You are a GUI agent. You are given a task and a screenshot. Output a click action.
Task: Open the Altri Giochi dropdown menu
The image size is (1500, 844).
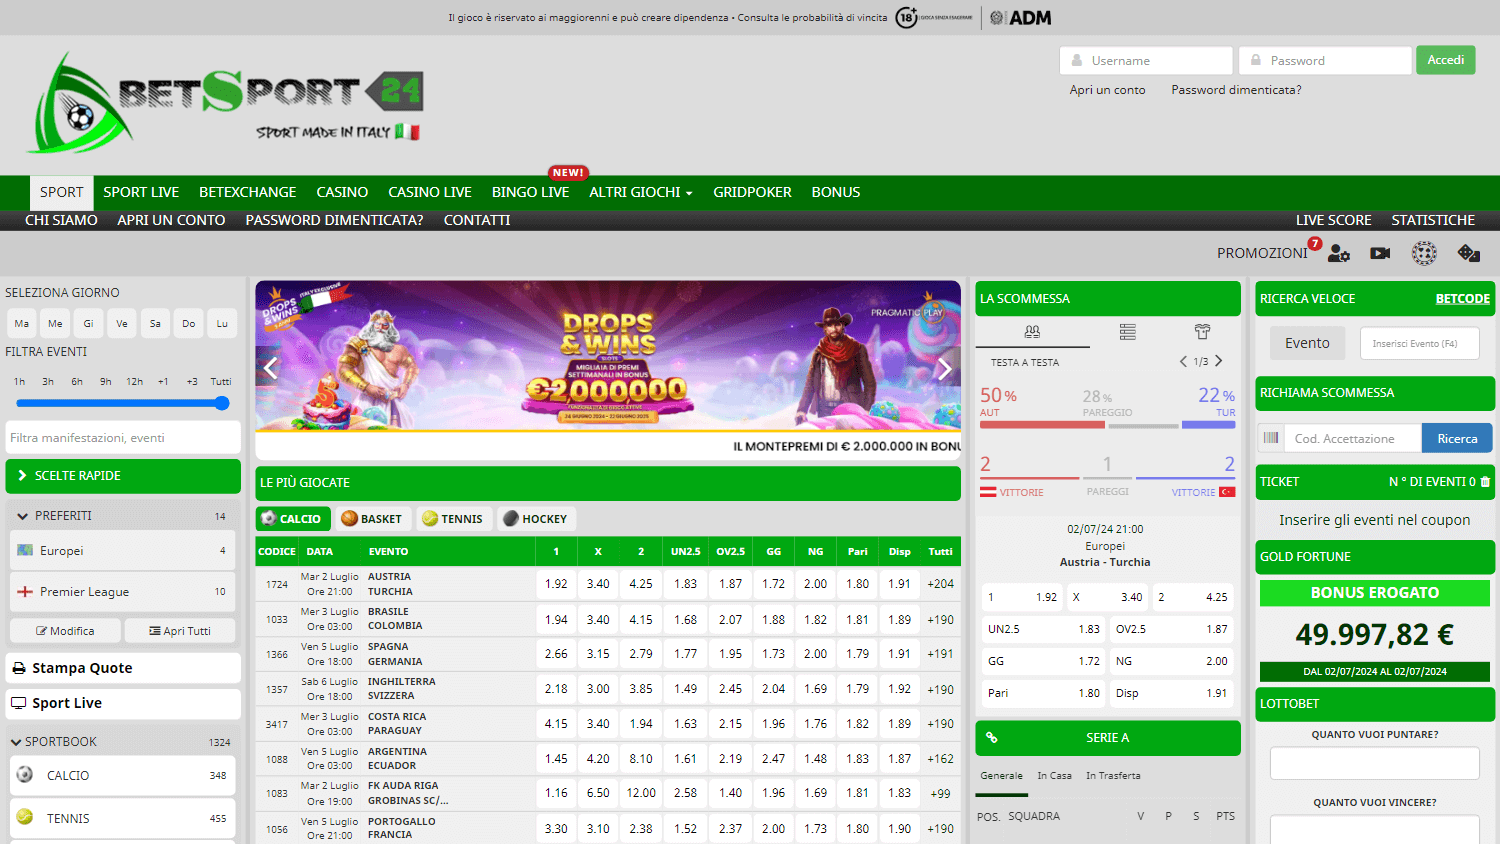point(640,192)
